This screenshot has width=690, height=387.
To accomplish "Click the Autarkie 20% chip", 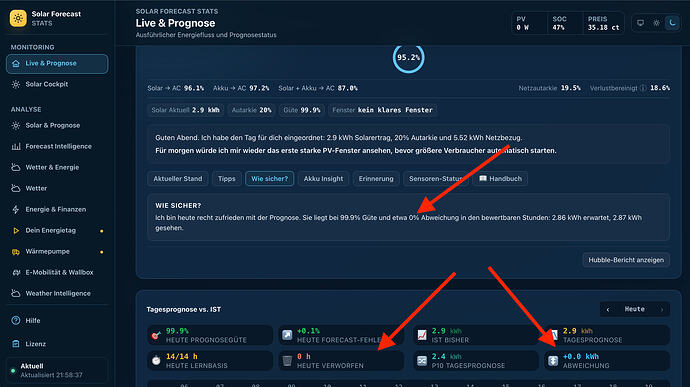I will pyautogui.click(x=252, y=110).
